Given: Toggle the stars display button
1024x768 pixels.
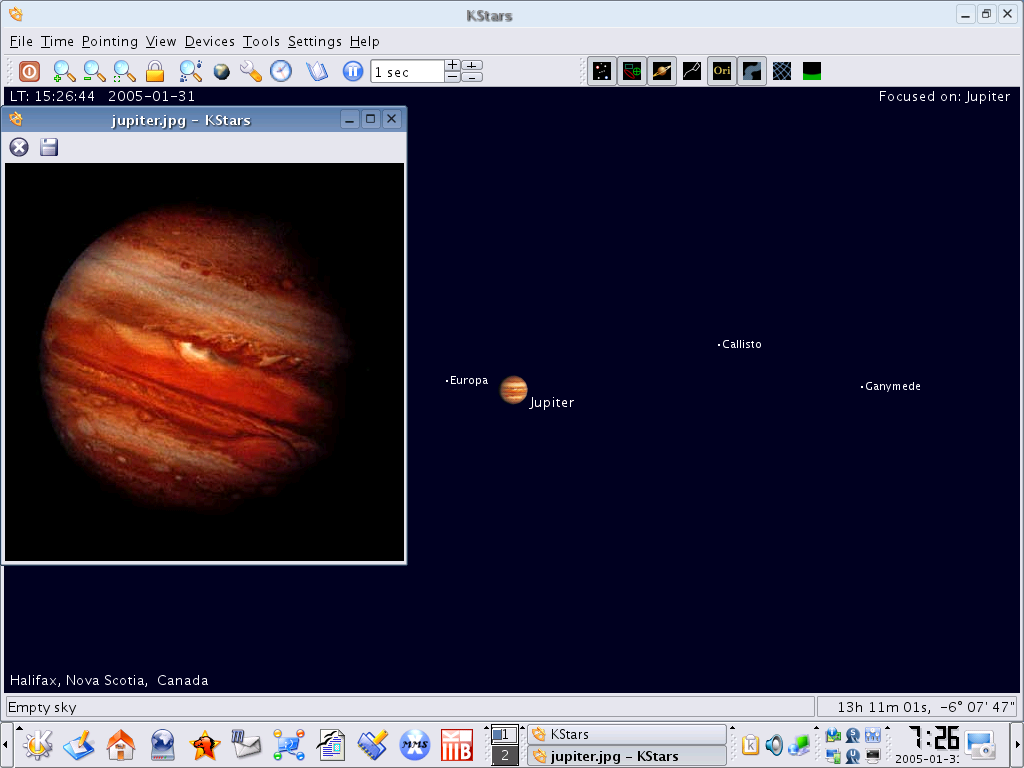Looking at the screenshot, I should tap(601, 71).
